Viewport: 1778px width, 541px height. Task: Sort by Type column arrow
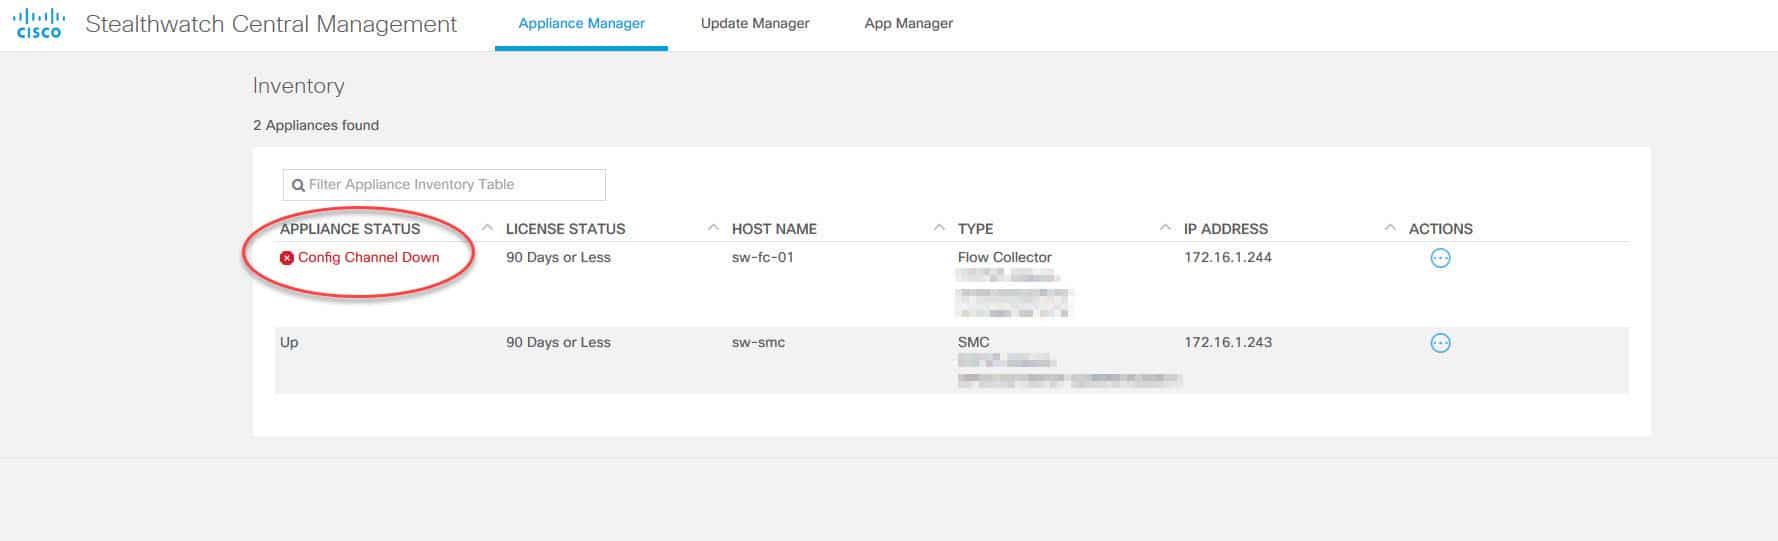point(1165,228)
